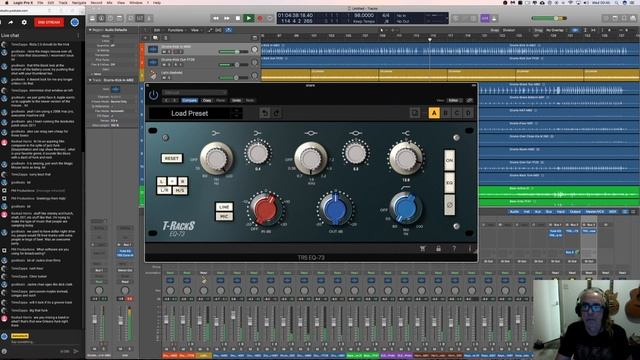Open the Mix menu
The image size is (640, 360).
coord(109,2)
